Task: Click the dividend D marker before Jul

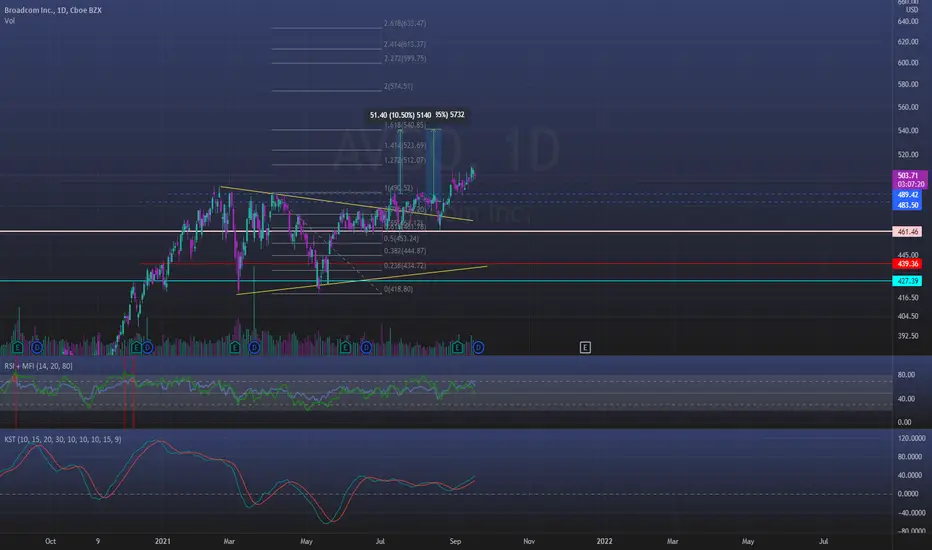Action: click(x=366, y=347)
